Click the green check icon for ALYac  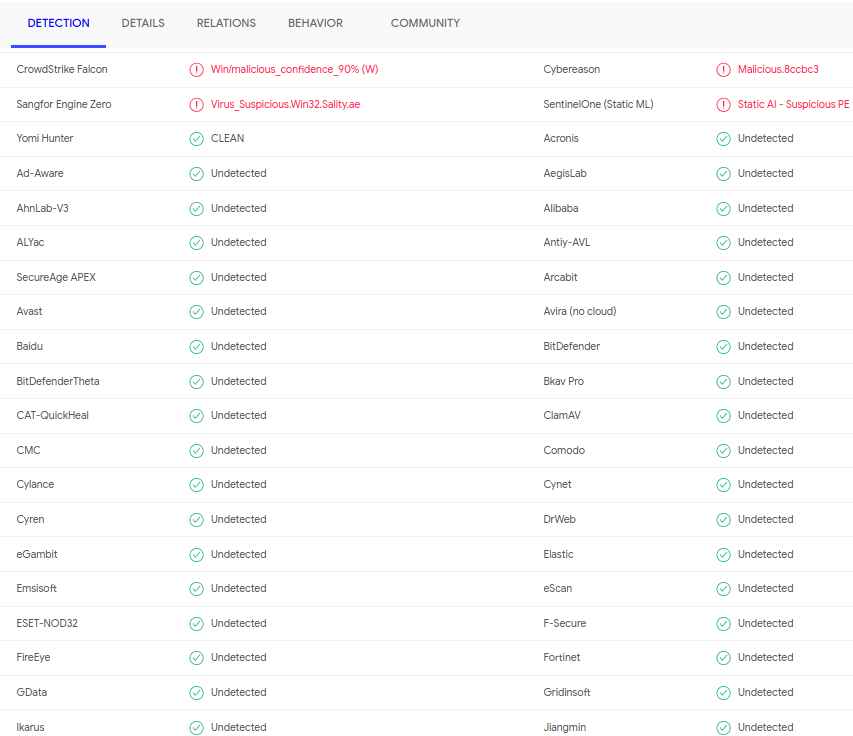click(x=196, y=243)
